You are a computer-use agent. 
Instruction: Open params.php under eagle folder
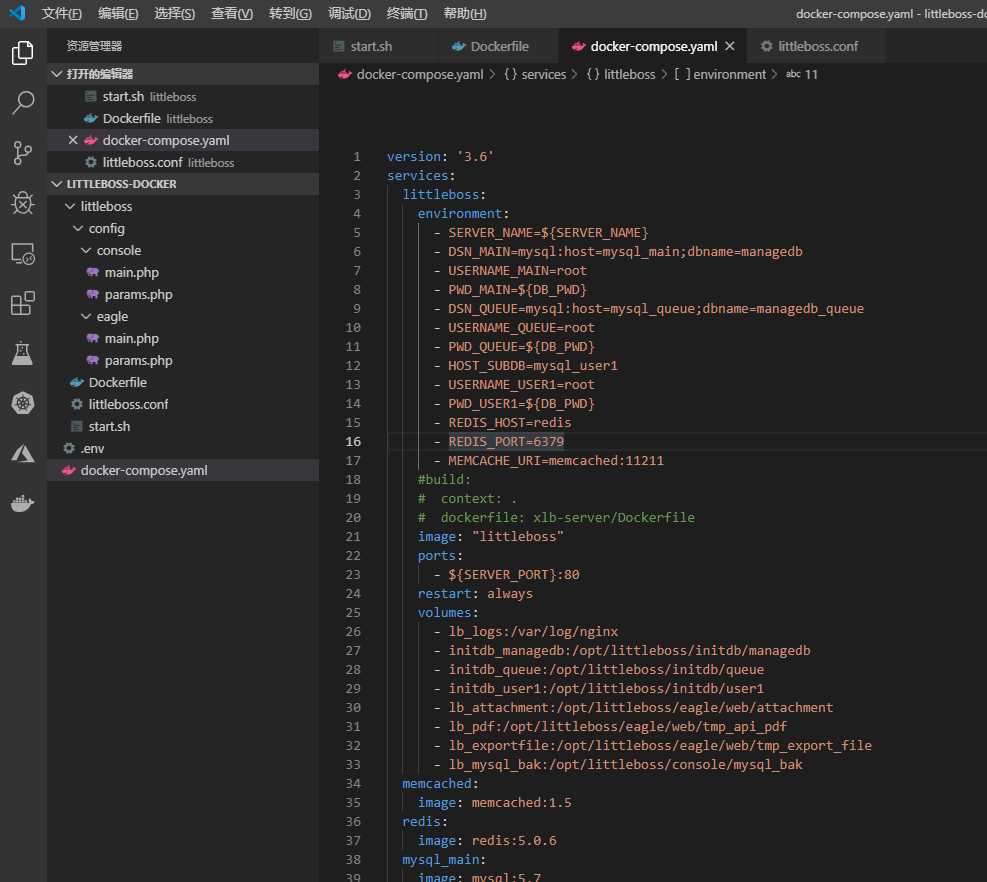[183, 360]
